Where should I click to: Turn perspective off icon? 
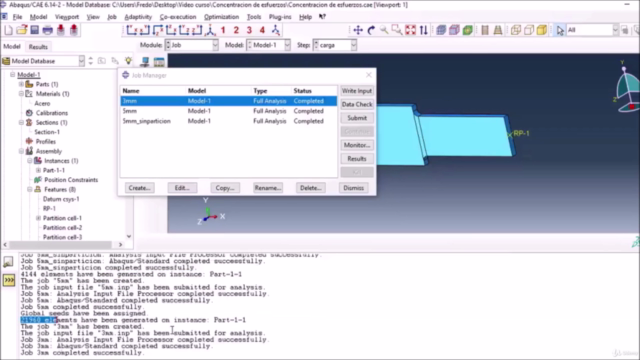485,30
